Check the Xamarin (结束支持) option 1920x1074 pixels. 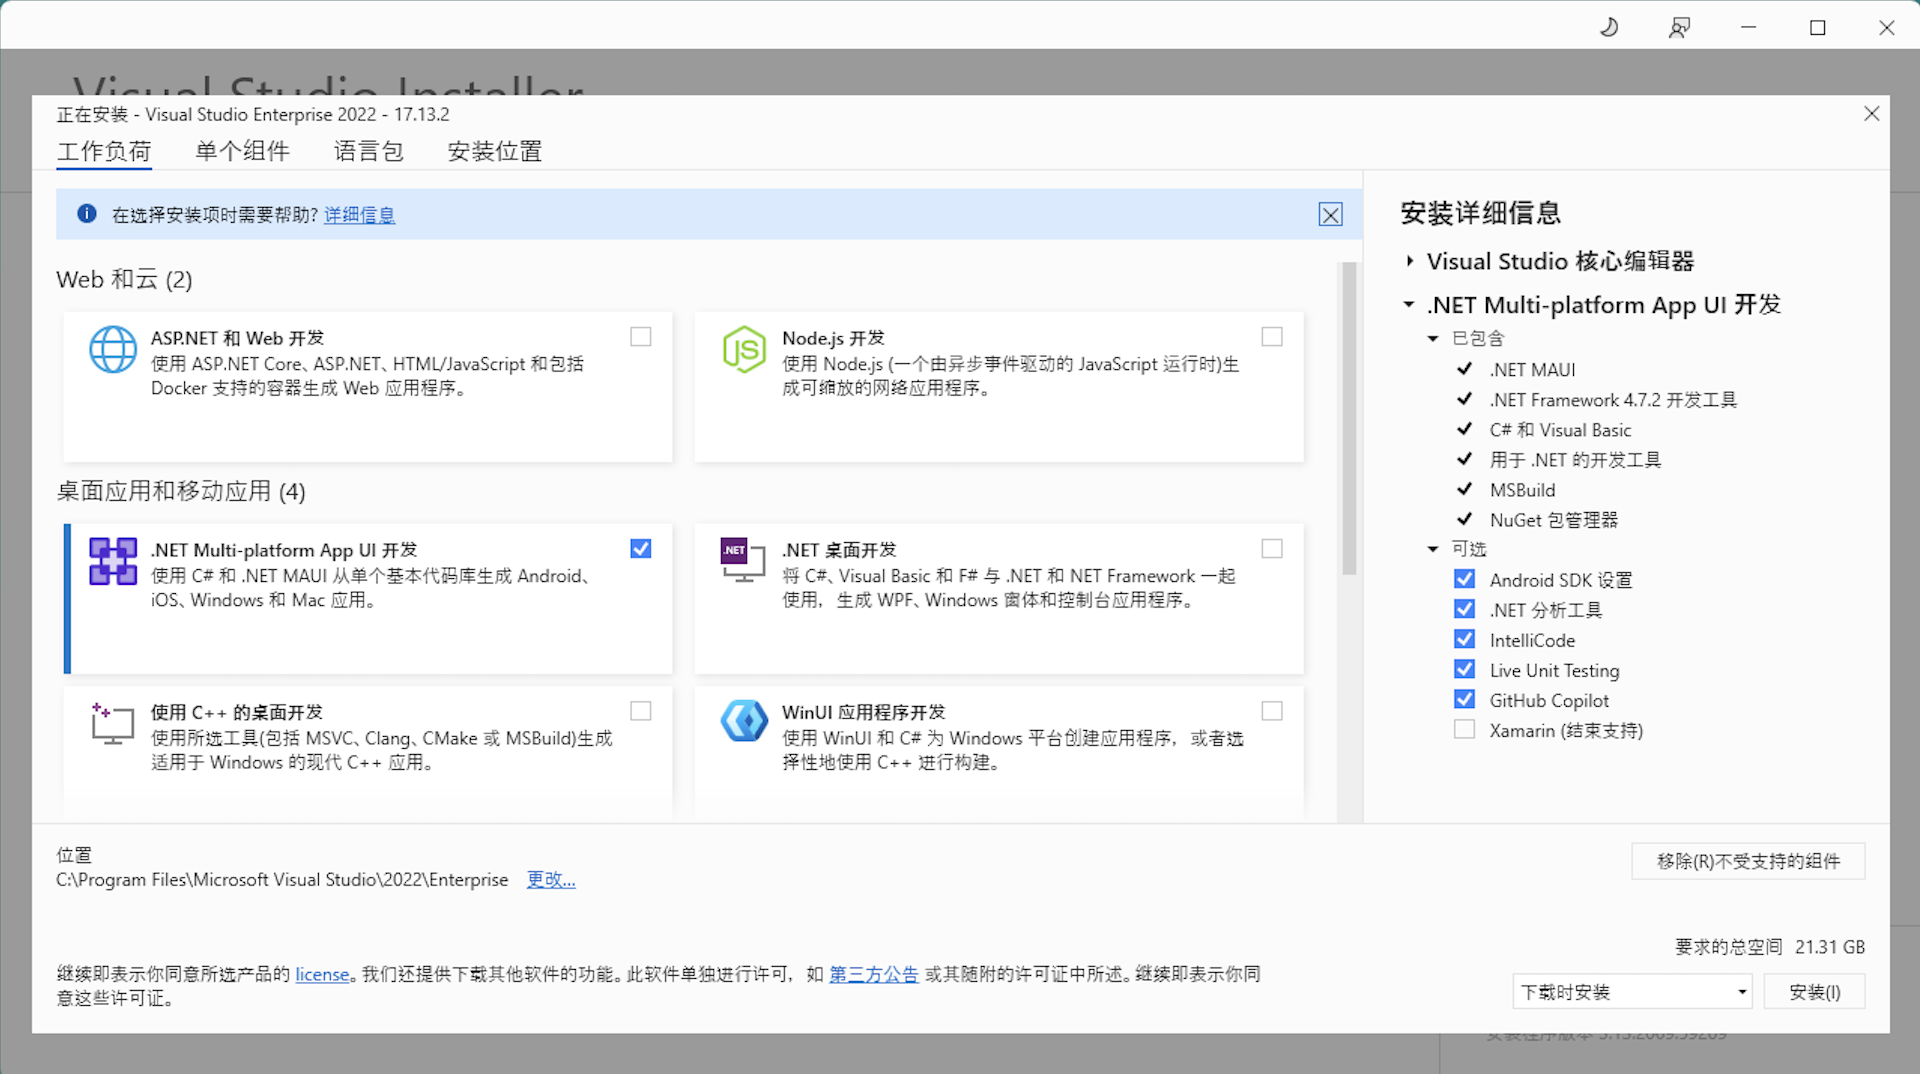pos(1464,729)
